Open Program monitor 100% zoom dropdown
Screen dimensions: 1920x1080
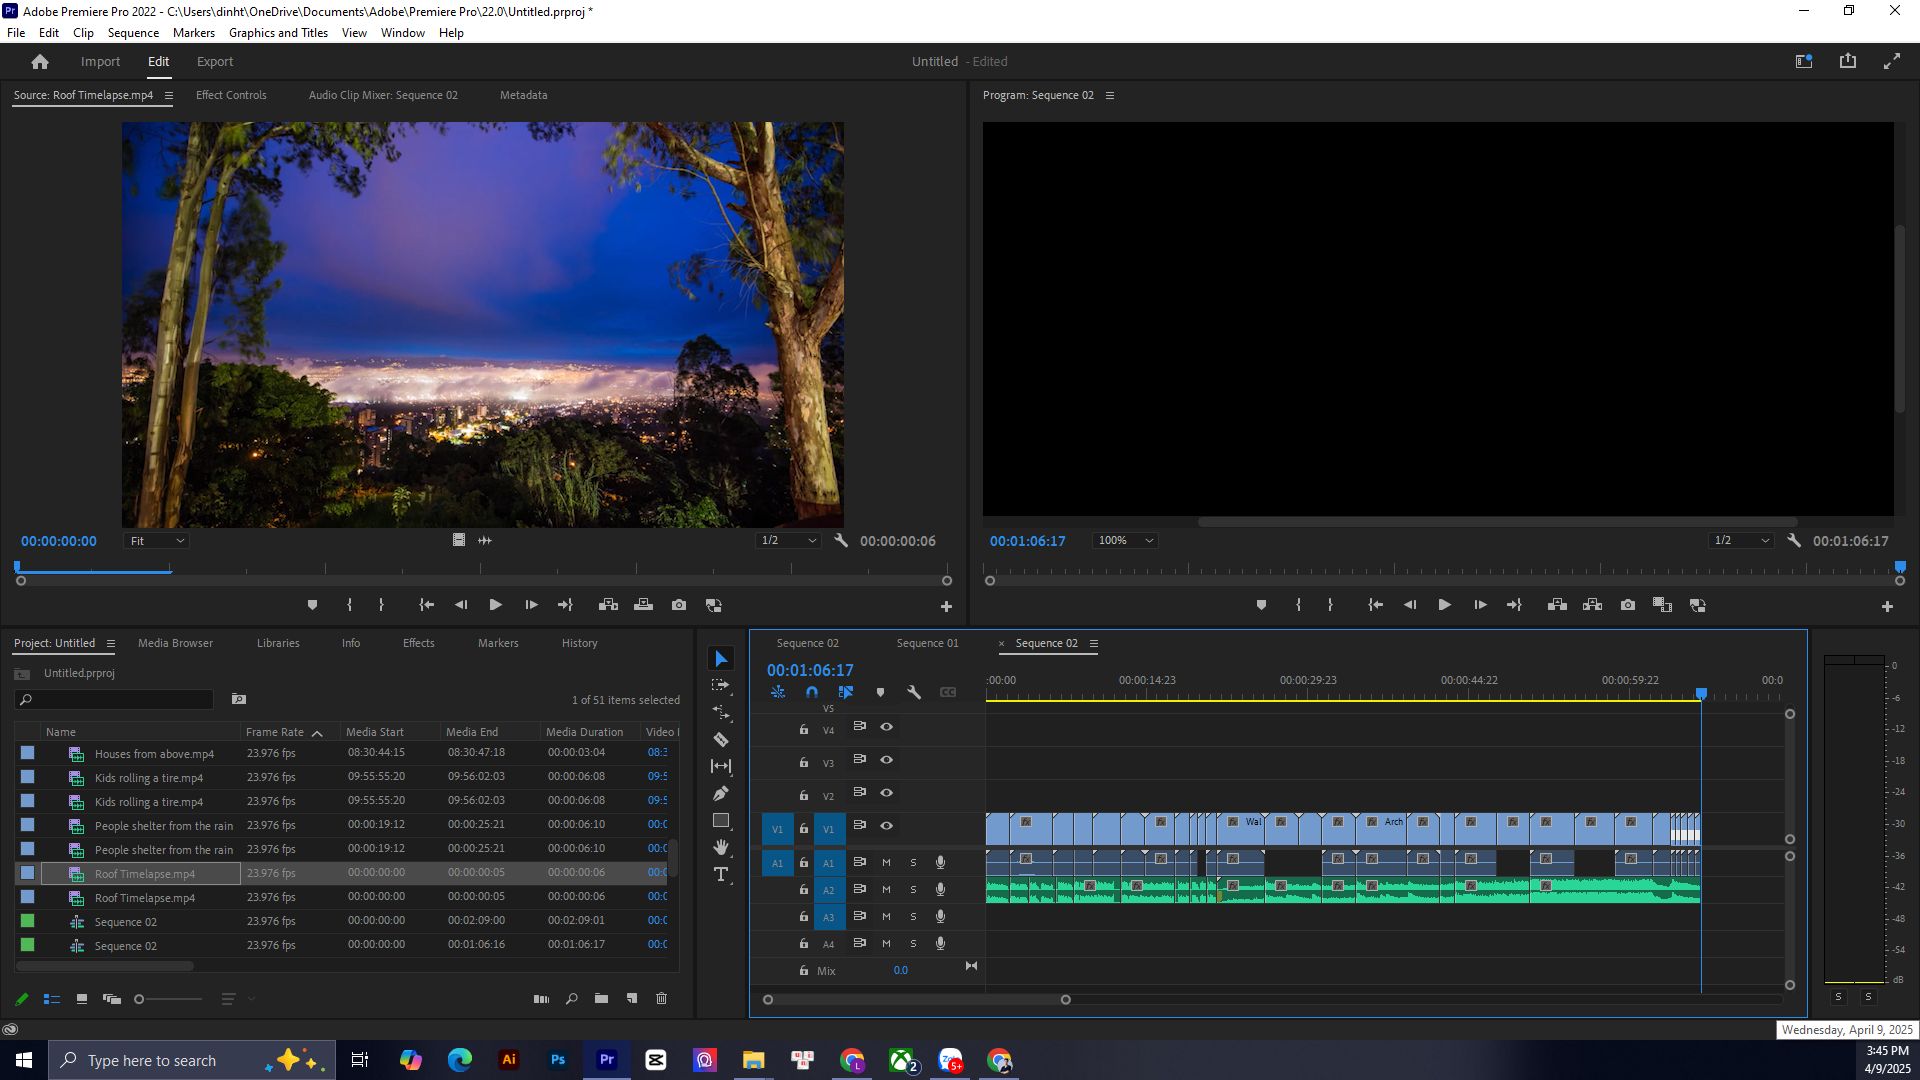(1125, 541)
